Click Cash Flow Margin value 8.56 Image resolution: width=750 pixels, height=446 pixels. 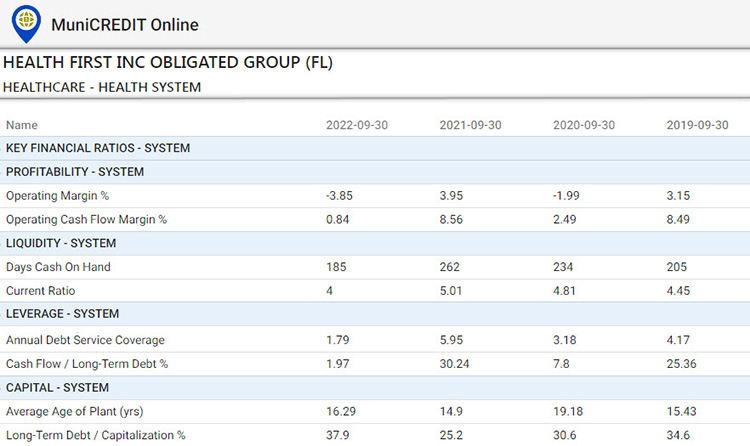pyautogui.click(x=451, y=220)
